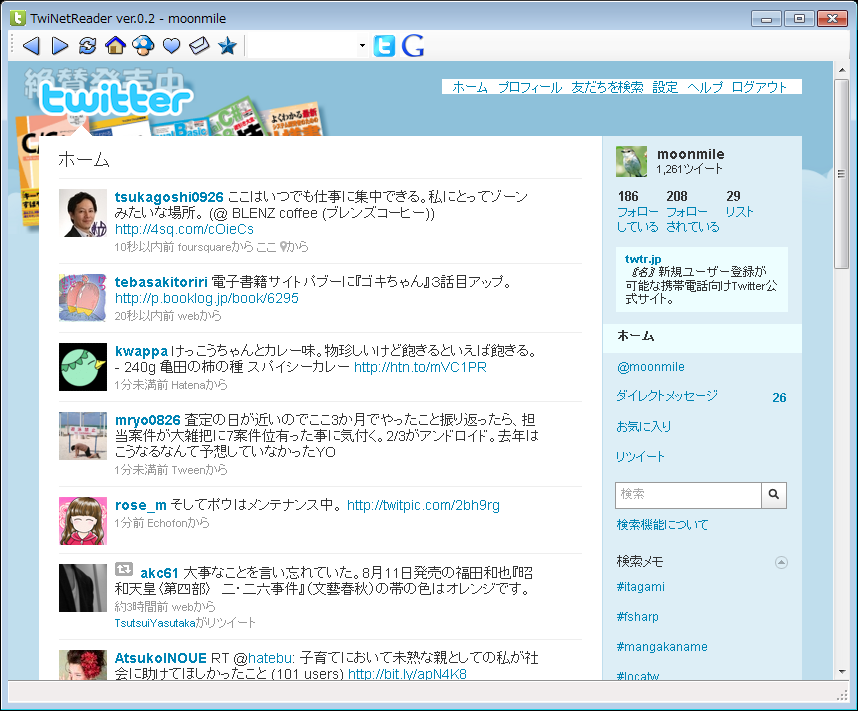Viewport: 858px width, 711px height.
Task: Open the toolbar combo box dropdown arrow
Action: (362, 46)
